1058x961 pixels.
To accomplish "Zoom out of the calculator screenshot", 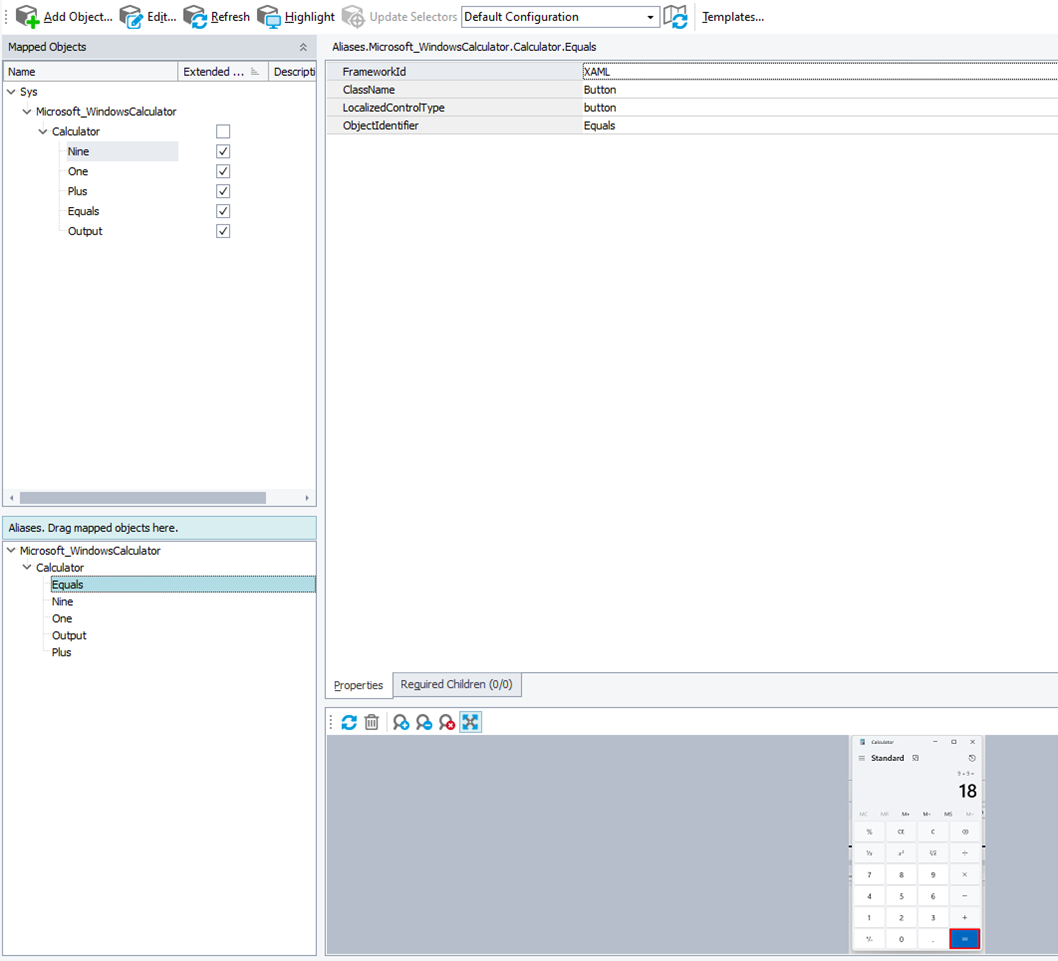I will pyautogui.click(x=421, y=722).
